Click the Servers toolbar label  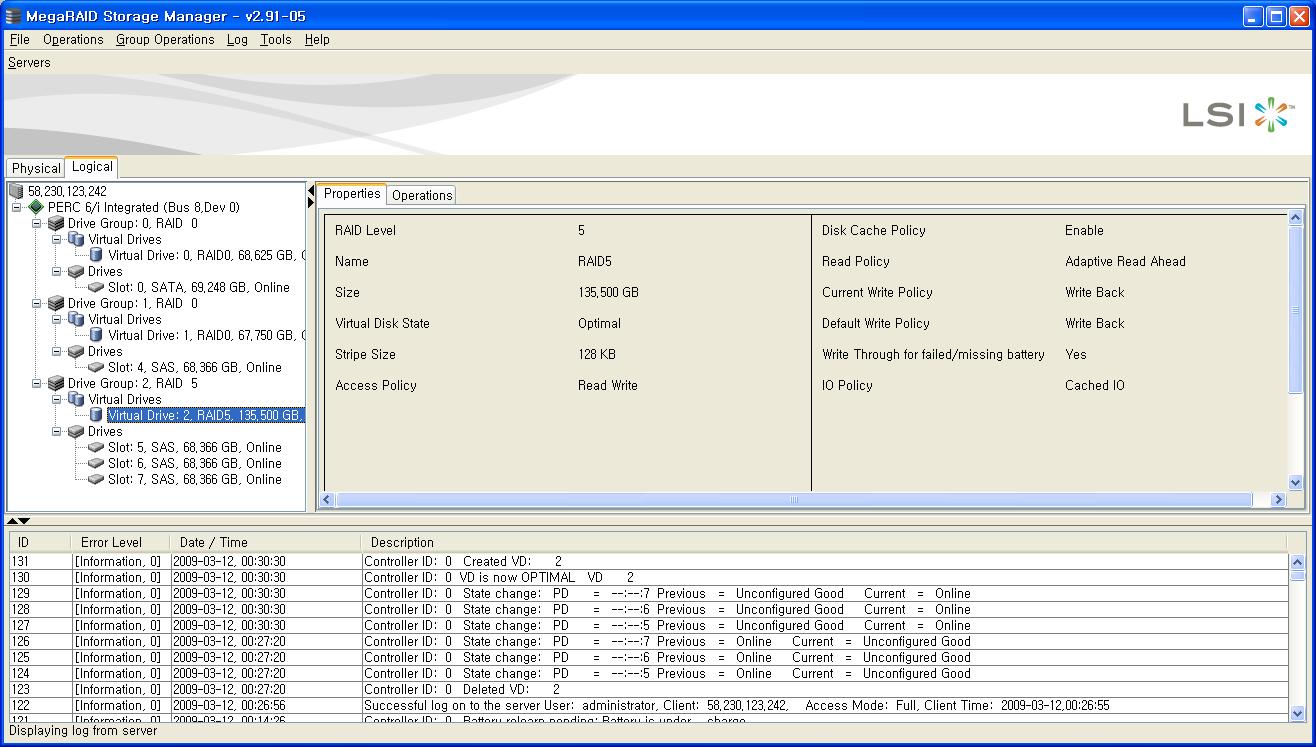coord(29,62)
